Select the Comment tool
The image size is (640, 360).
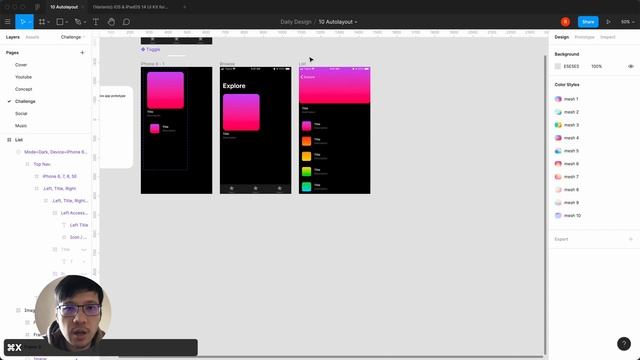[x=126, y=22]
